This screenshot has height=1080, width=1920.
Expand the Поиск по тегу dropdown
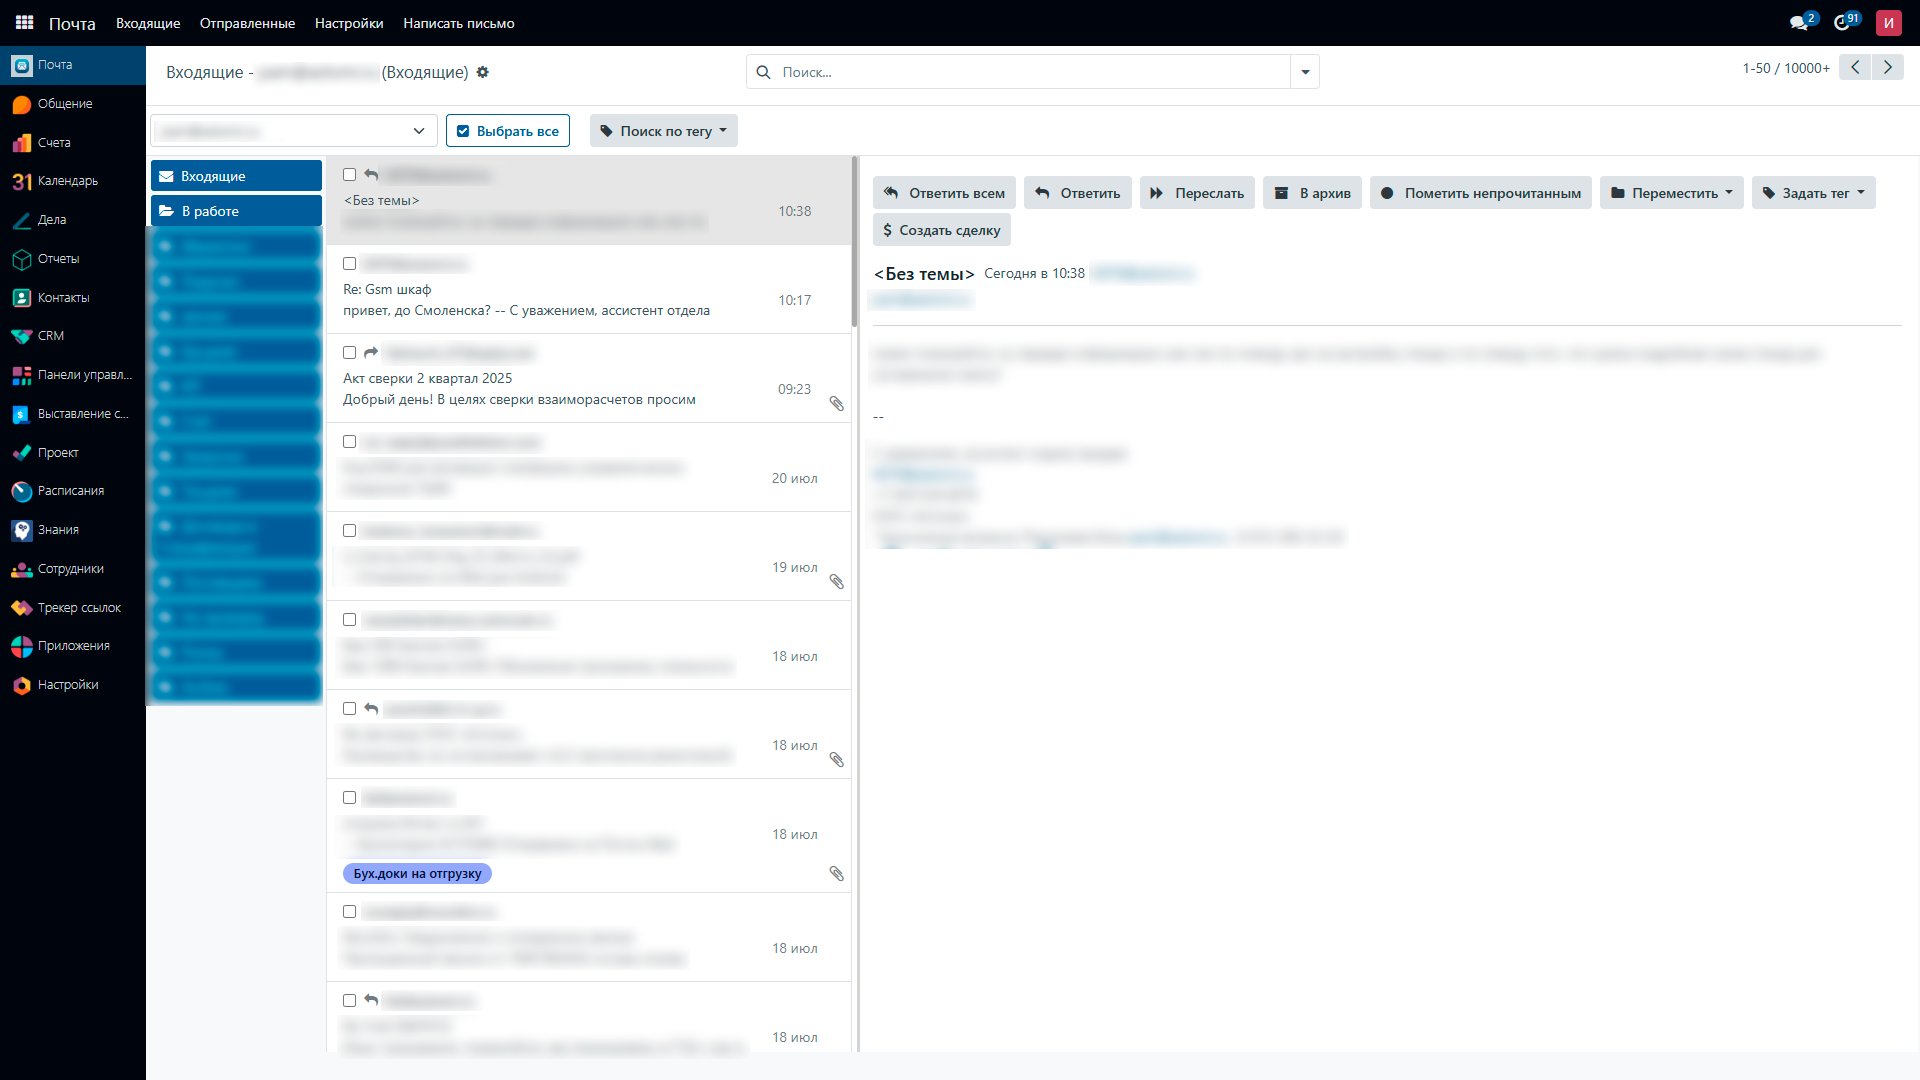tap(664, 131)
